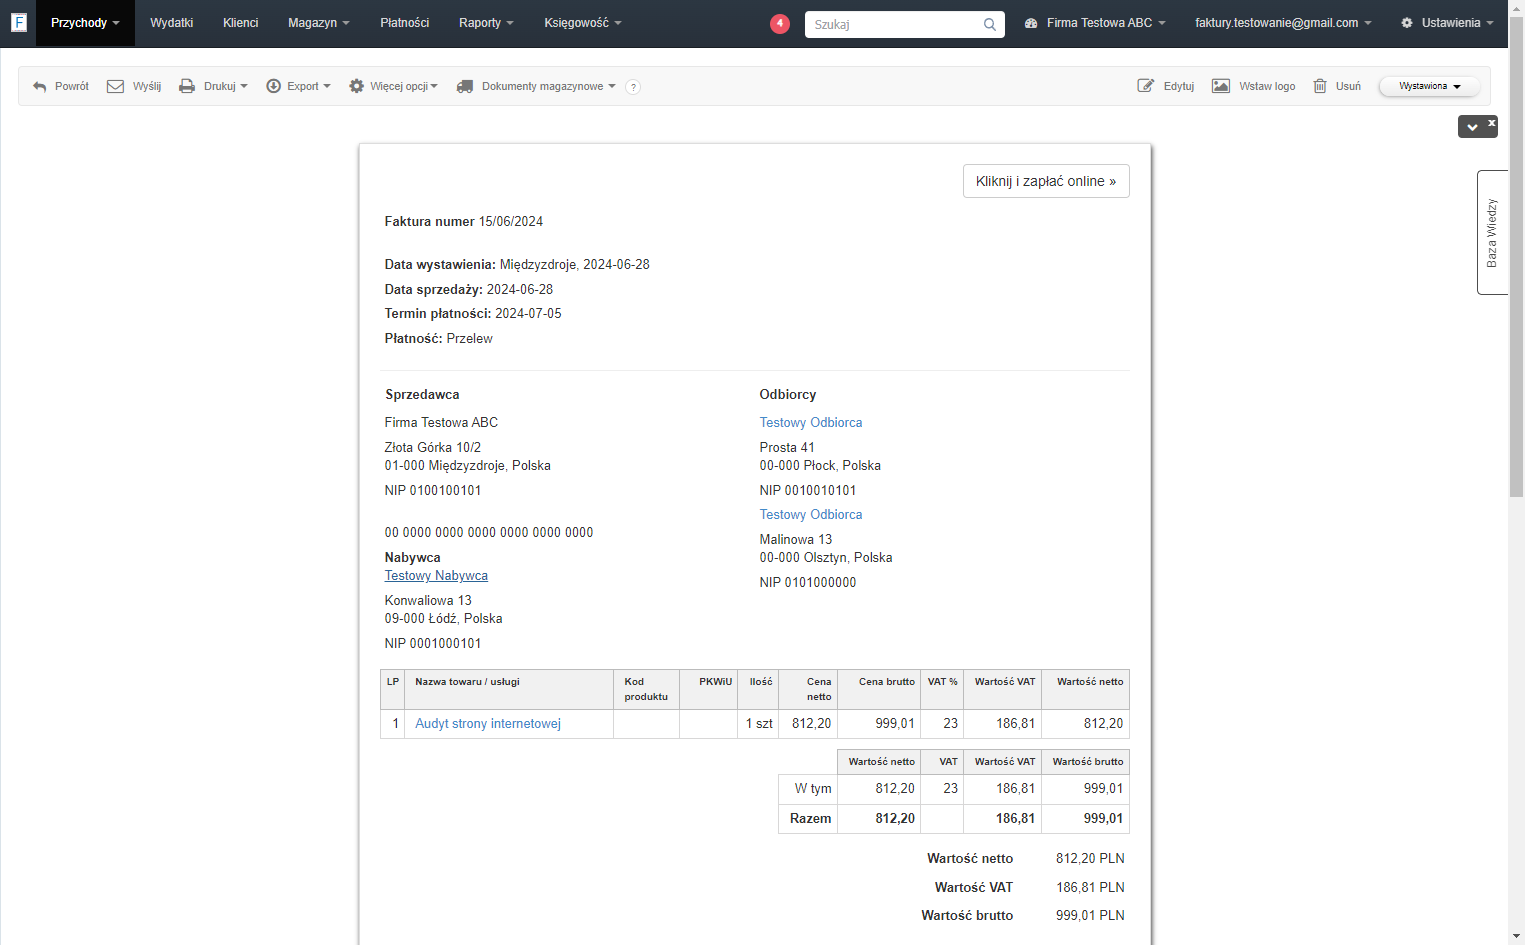
Task: Open the Testowy Nabywca buyer link
Action: pyautogui.click(x=436, y=576)
